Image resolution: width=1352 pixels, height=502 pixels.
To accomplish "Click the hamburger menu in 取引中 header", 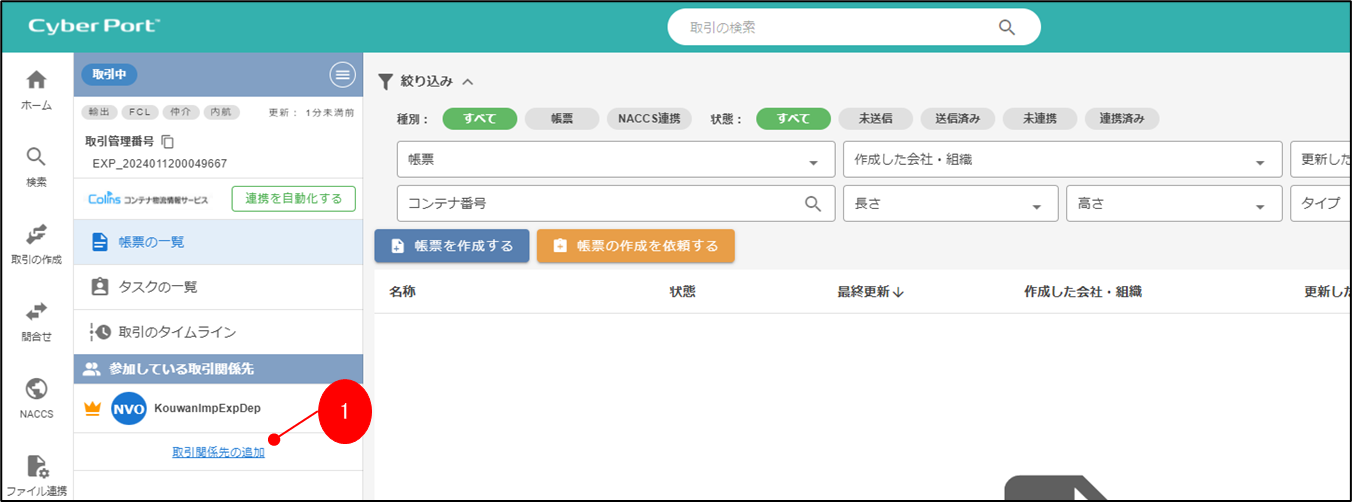I will click(x=342, y=75).
